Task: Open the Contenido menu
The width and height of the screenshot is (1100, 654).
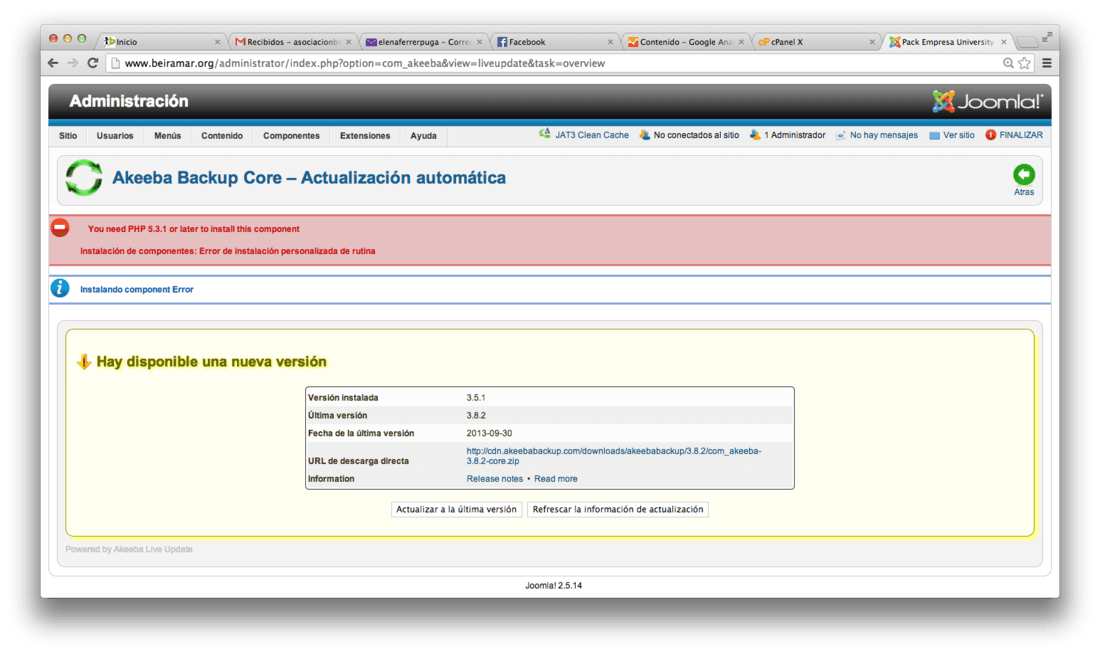Action: (x=222, y=135)
